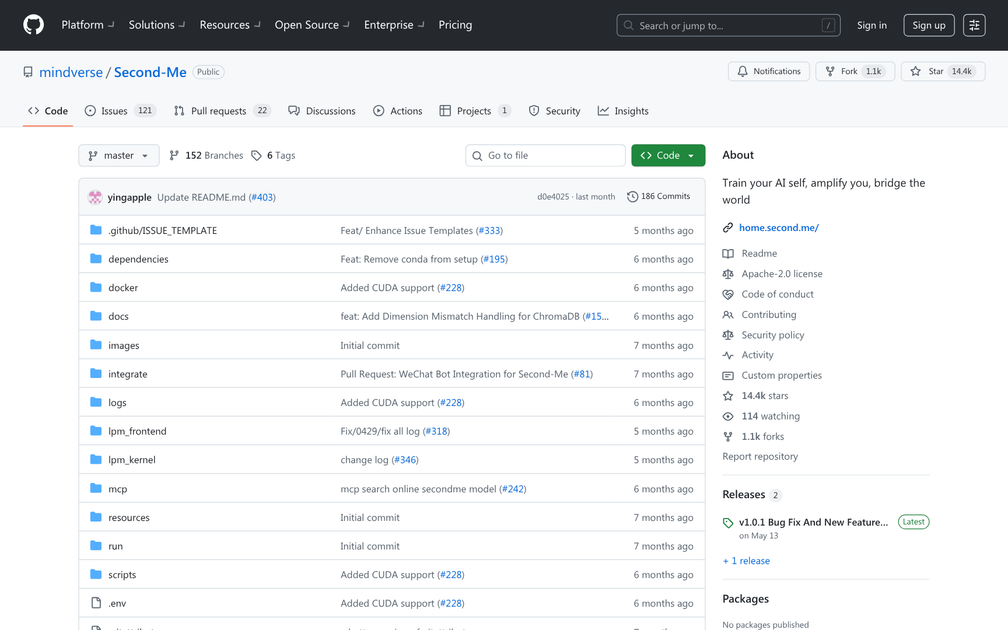Open the appearance settings icon in header
Viewport: 1008px width, 630px height.
[x=974, y=25]
